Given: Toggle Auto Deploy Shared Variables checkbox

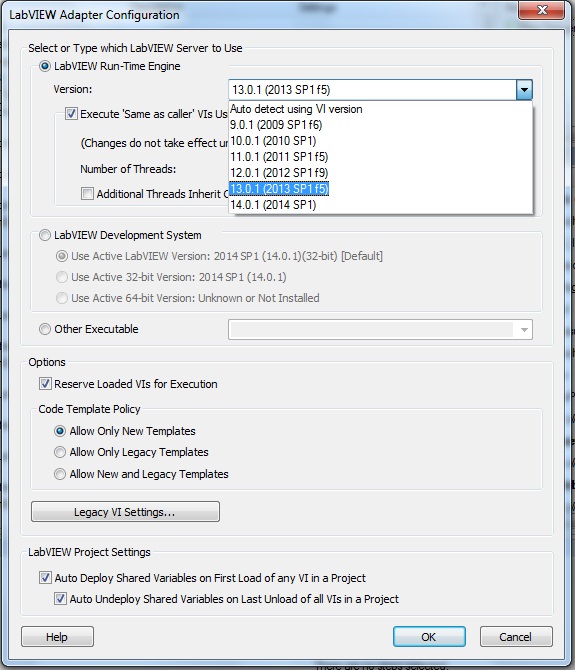Looking at the screenshot, I should coord(45,578).
